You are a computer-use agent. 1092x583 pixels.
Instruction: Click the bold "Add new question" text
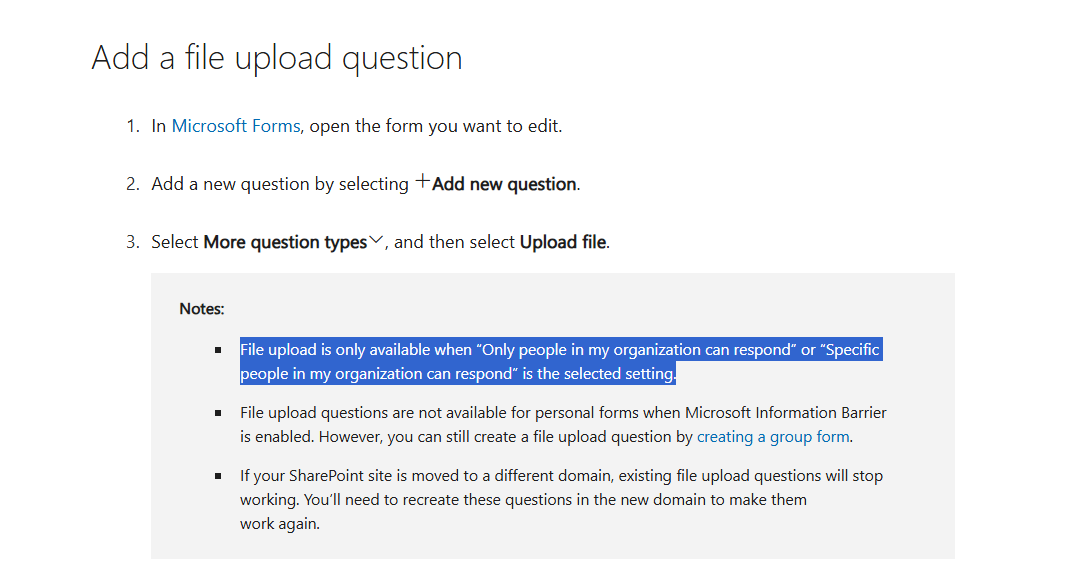pos(504,184)
